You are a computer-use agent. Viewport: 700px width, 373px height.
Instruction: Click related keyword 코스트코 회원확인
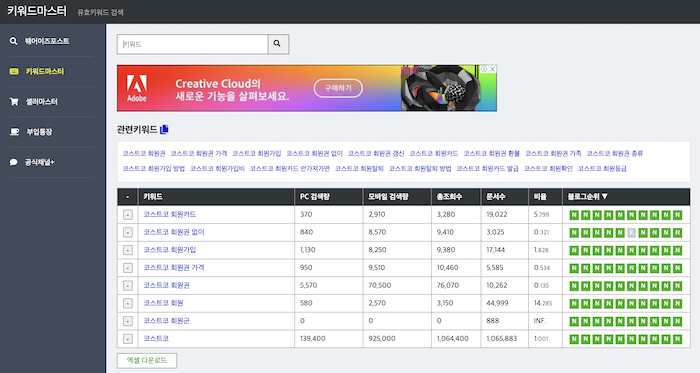[548, 169]
